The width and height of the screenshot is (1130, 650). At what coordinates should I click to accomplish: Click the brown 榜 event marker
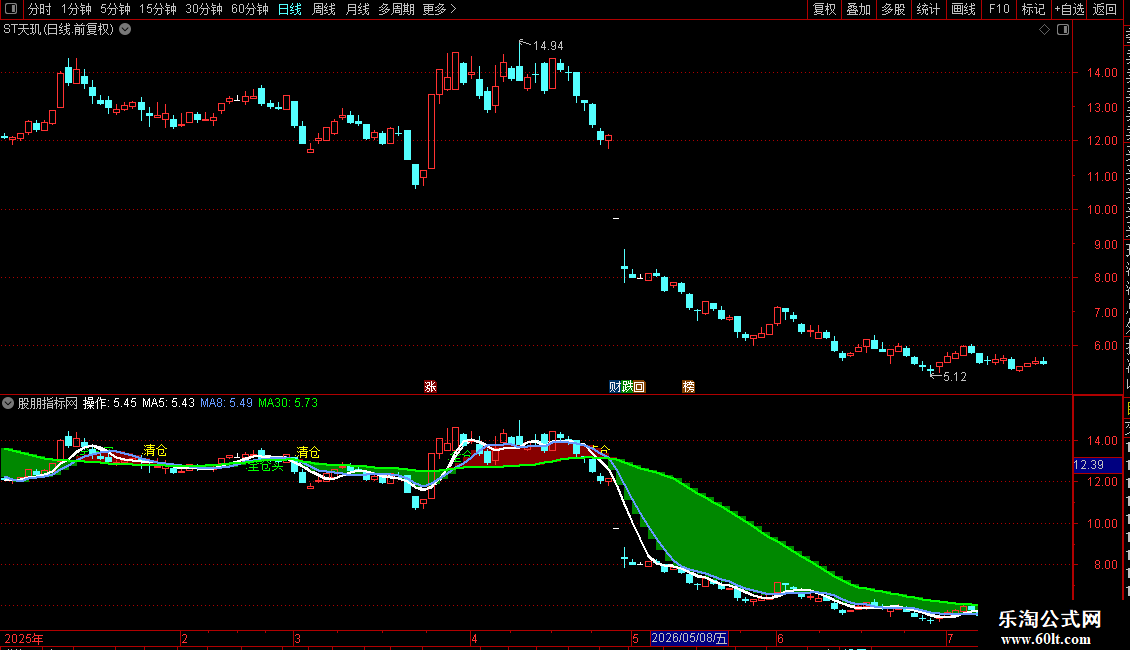coord(688,387)
